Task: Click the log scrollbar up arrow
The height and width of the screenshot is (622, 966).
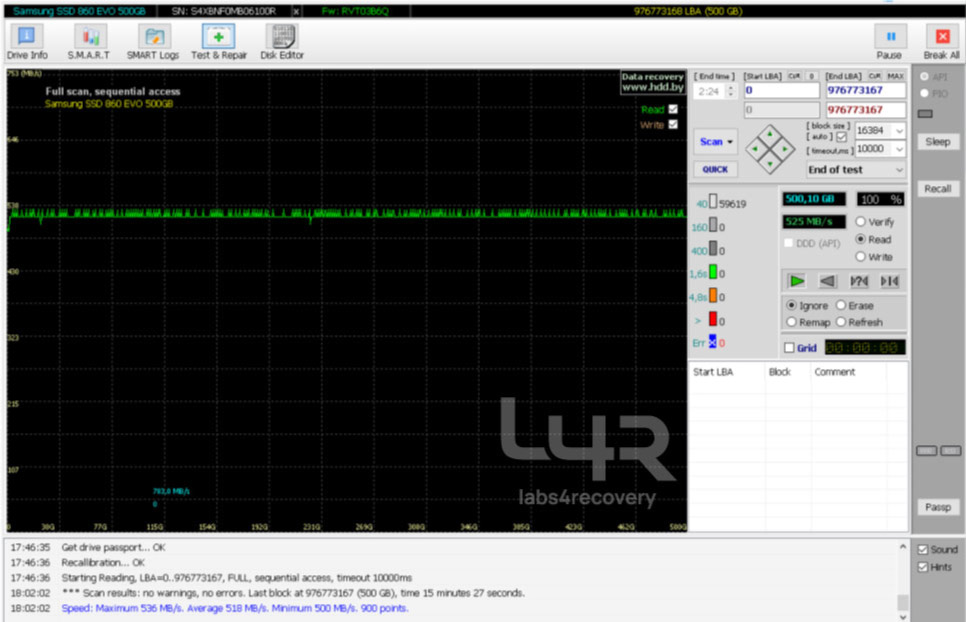Action: point(903,546)
